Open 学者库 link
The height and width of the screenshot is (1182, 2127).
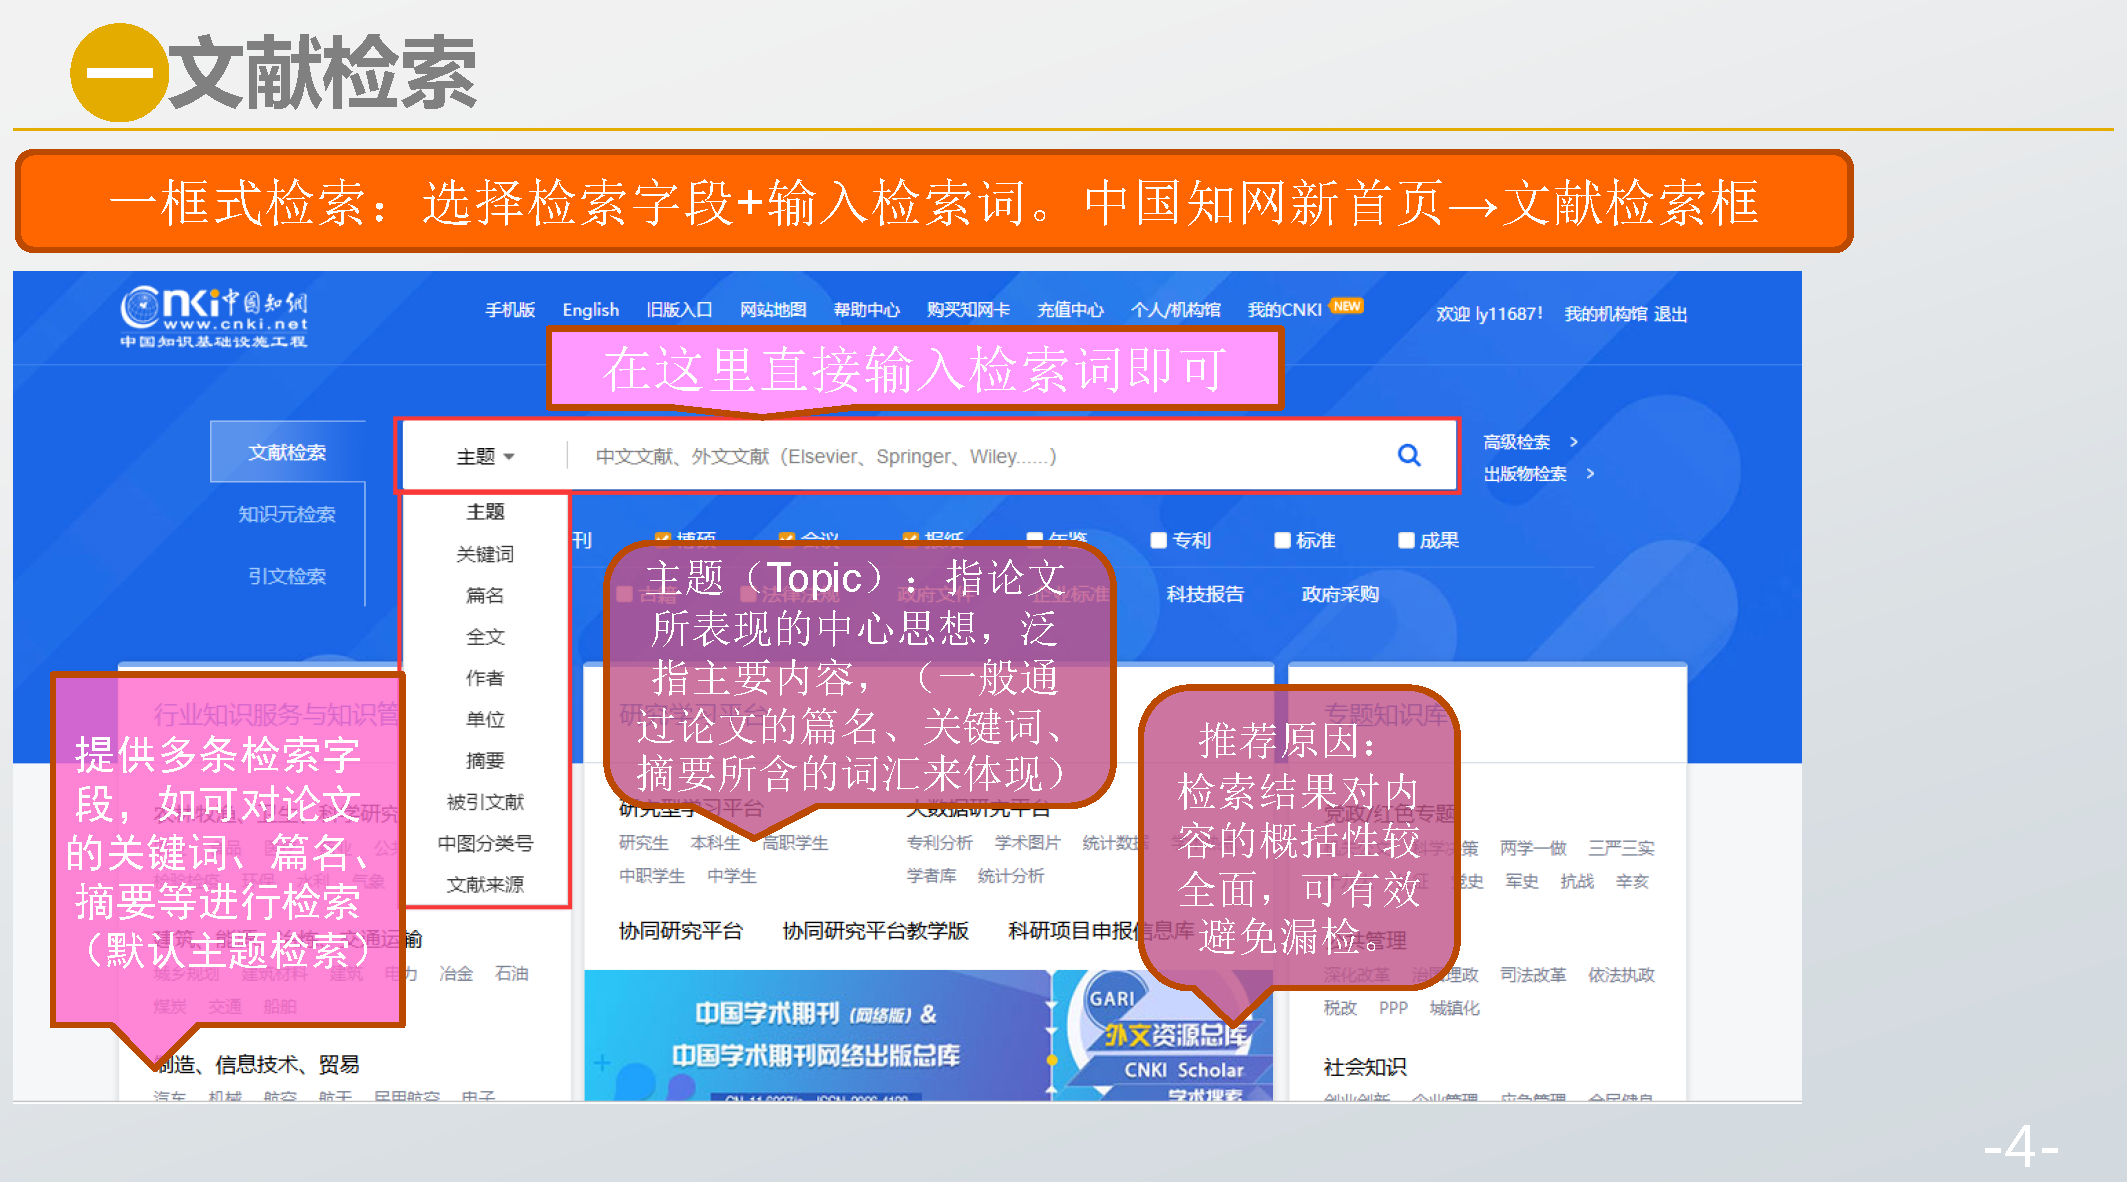pos(931,876)
